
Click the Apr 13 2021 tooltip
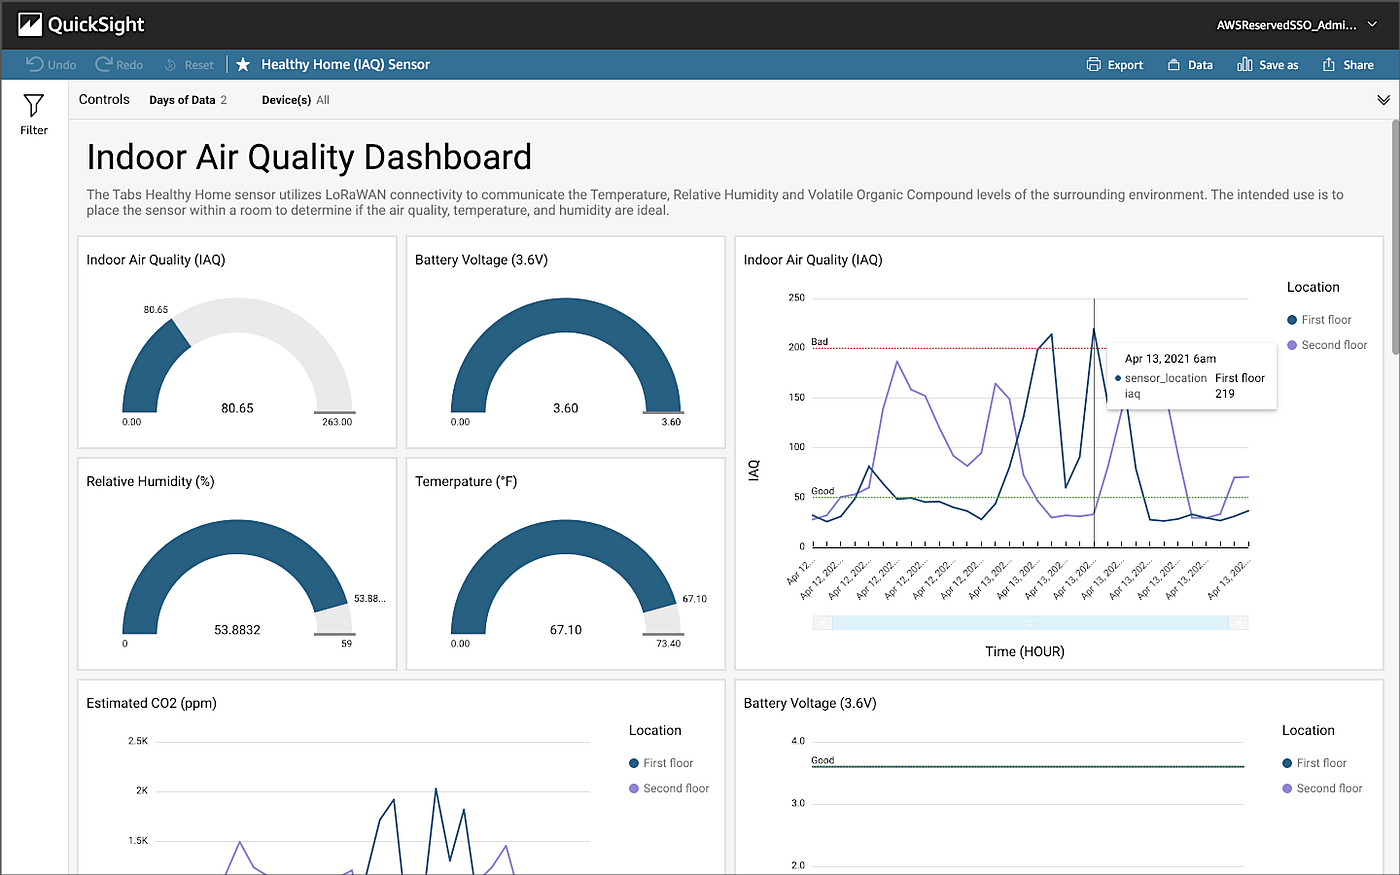point(1190,376)
